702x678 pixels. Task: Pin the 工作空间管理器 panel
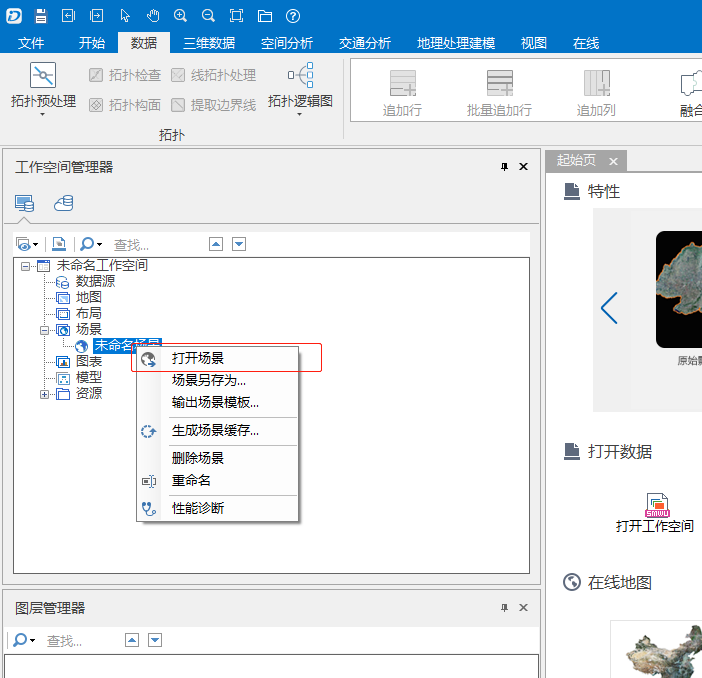(x=504, y=167)
